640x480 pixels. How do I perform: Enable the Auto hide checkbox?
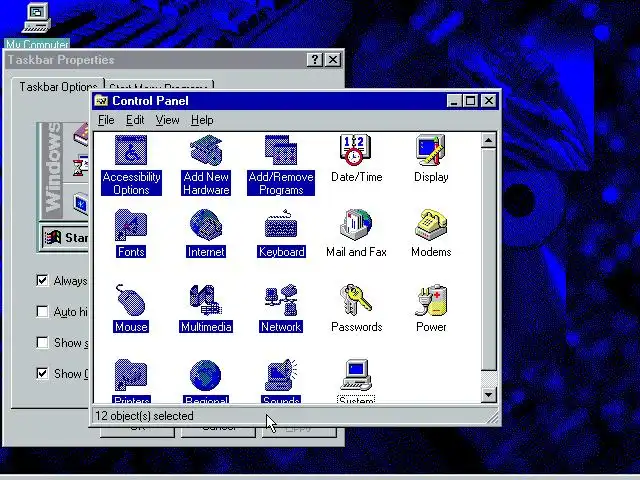pos(42,311)
